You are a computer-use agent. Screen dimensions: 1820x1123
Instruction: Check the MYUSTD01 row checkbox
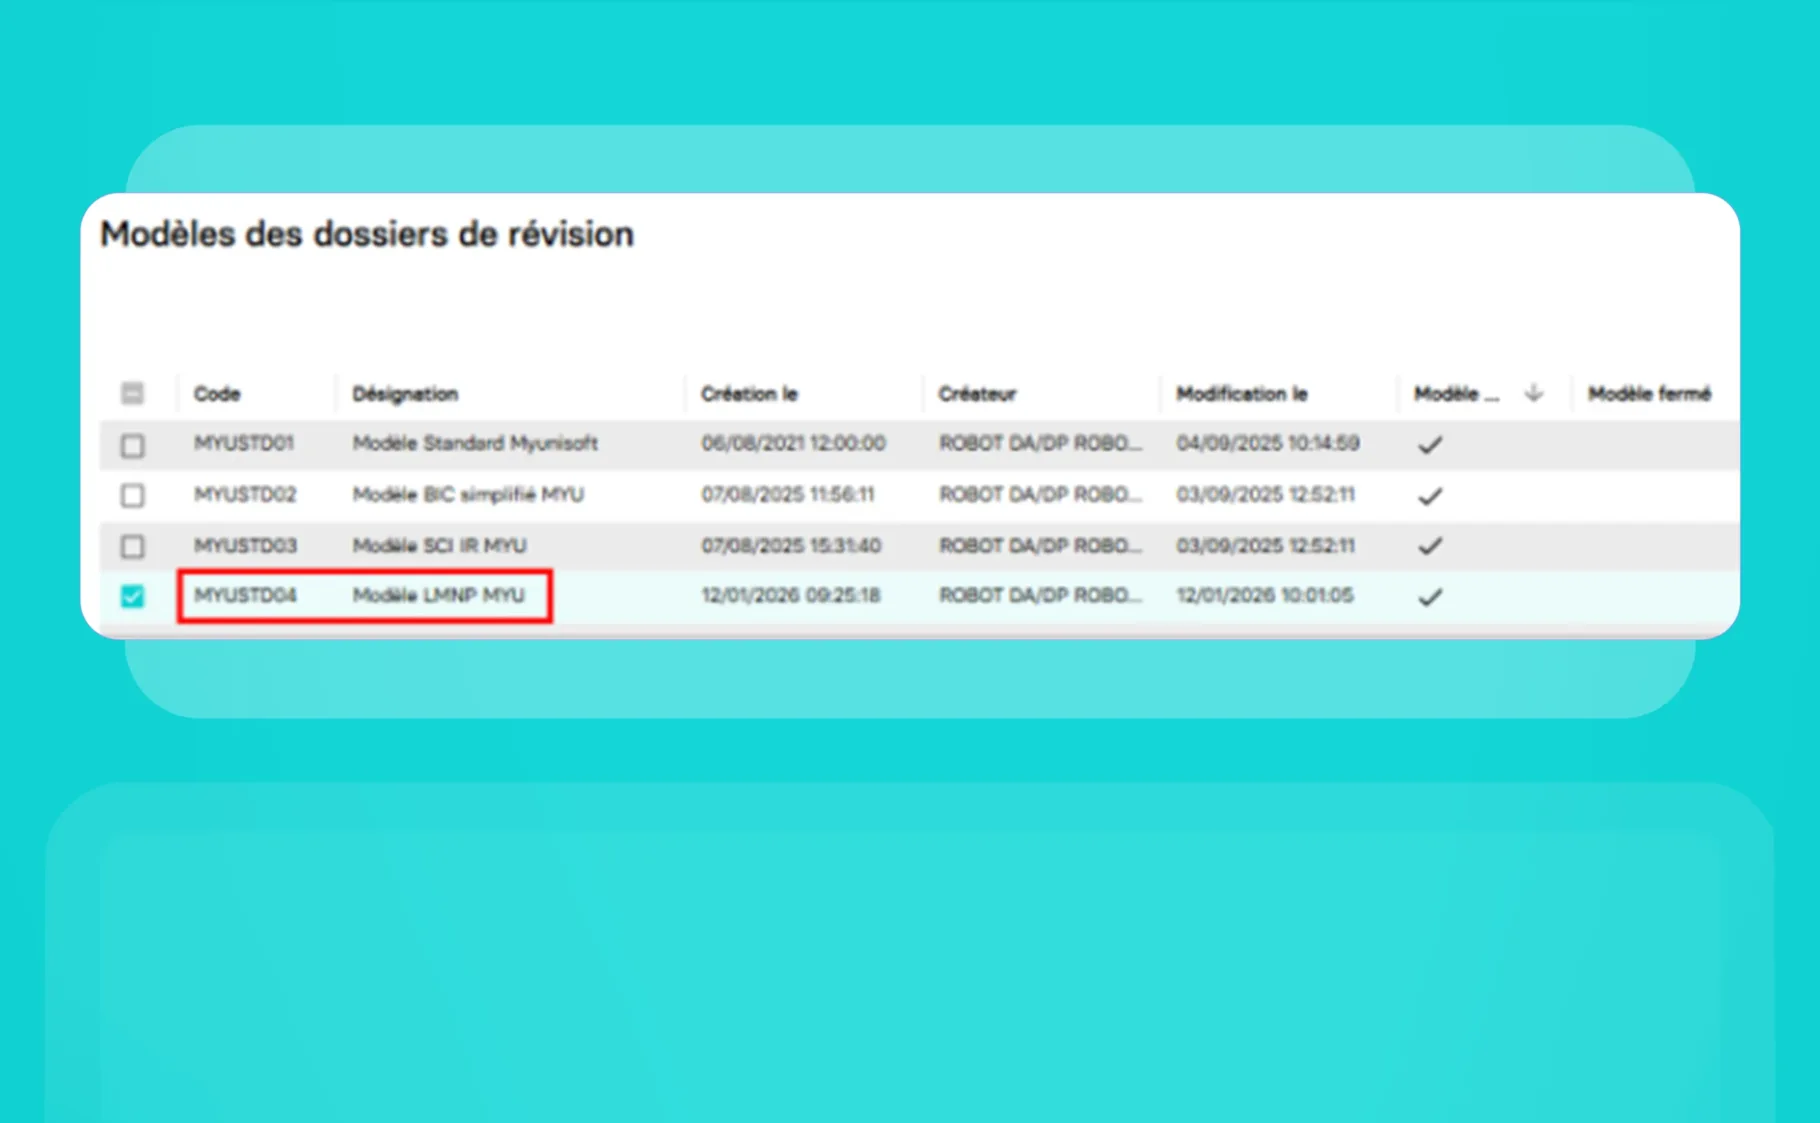(x=132, y=445)
